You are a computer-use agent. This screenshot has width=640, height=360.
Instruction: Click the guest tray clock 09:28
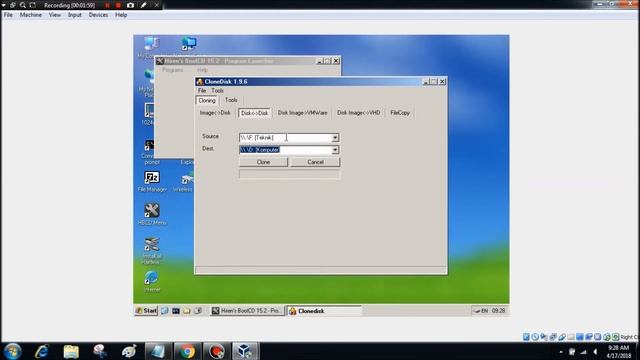(498, 311)
